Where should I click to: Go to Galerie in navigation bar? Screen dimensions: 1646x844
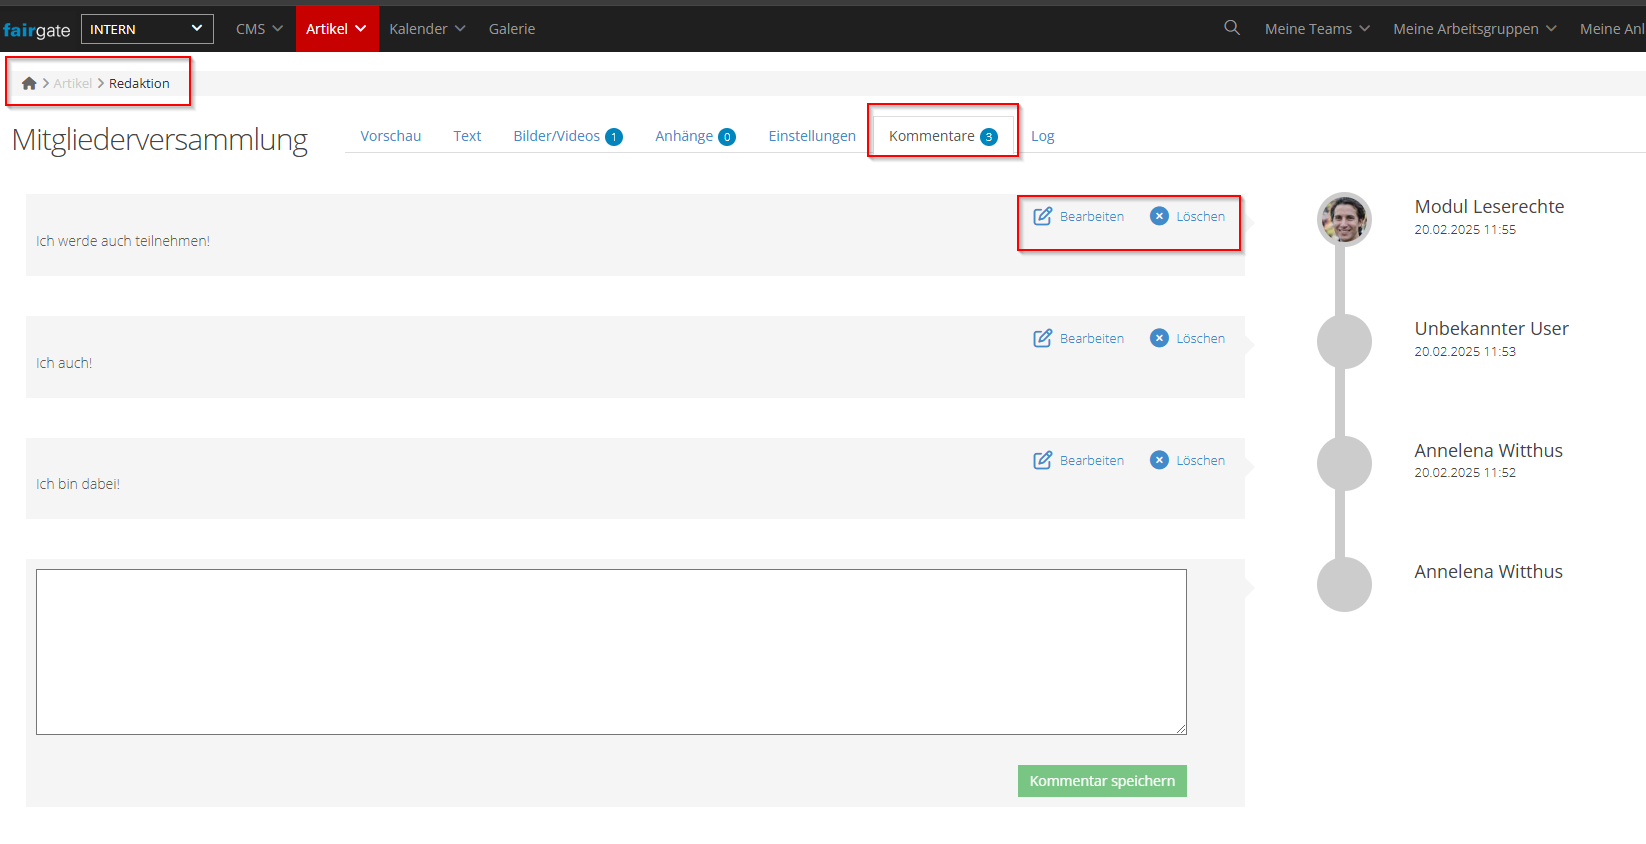(512, 29)
